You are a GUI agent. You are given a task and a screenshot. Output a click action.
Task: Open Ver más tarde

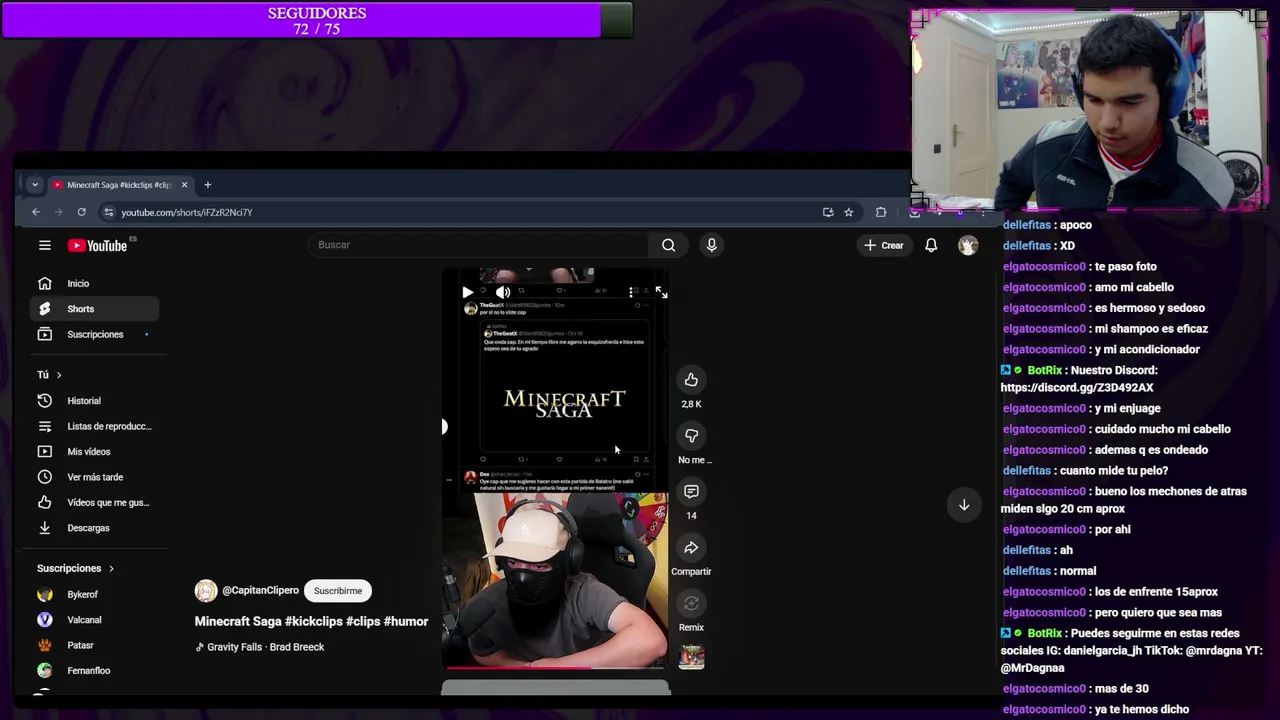click(95, 477)
